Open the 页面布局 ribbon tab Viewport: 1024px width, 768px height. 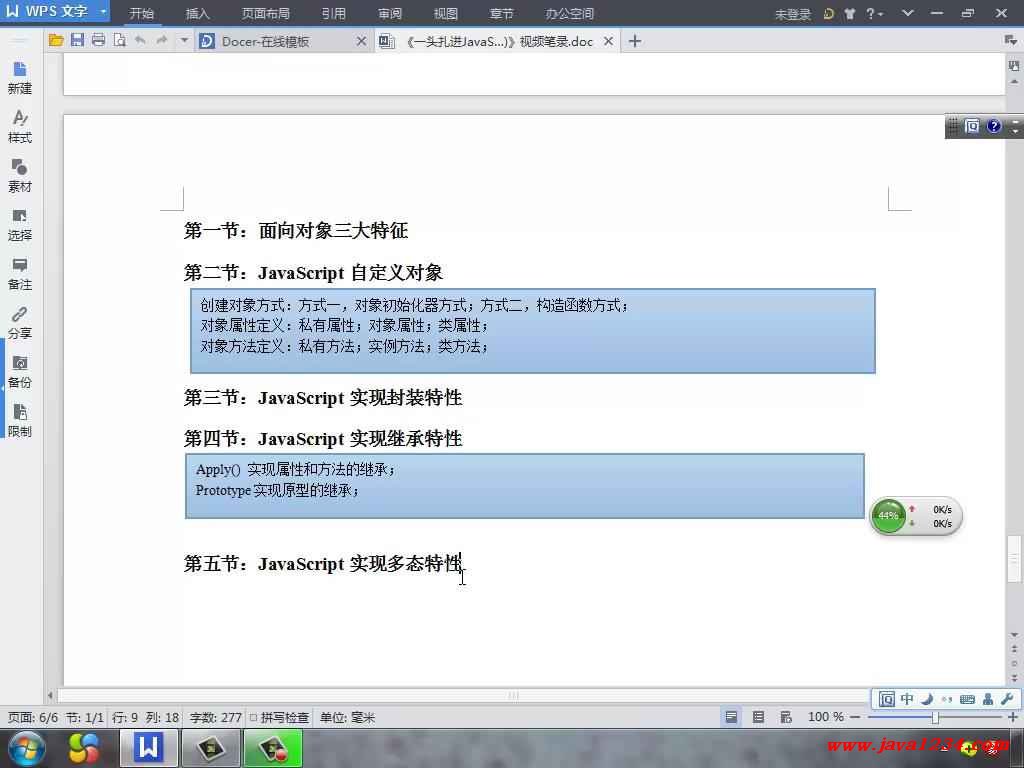[x=265, y=14]
